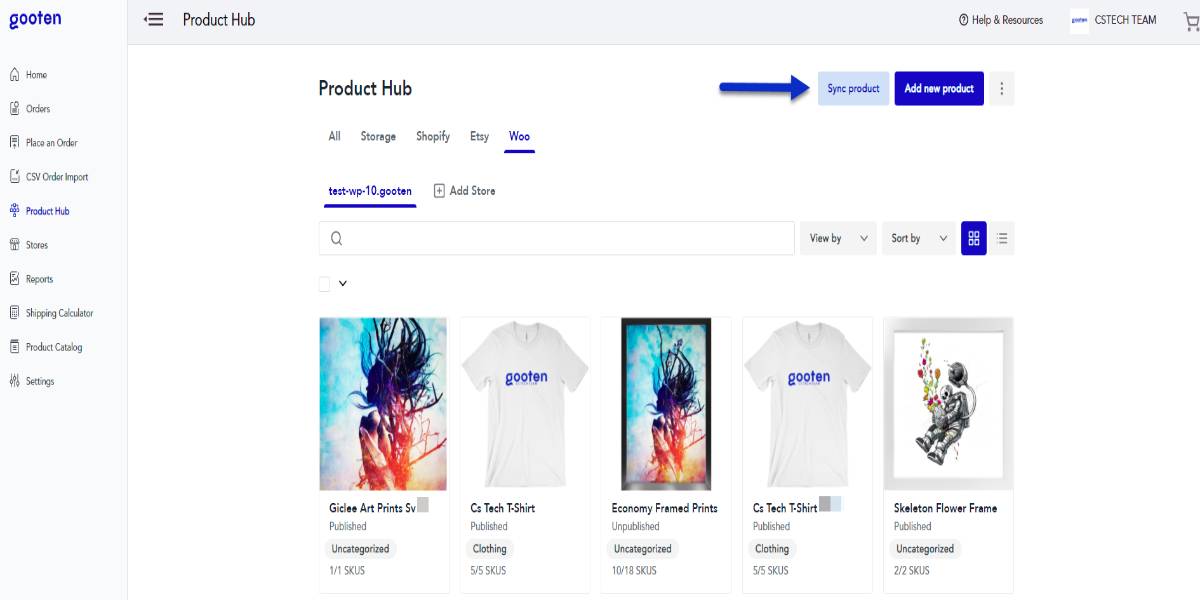1200x600 pixels.
Task: Open the Stores icon in the sidebar
Action: [x=14, y=244]
